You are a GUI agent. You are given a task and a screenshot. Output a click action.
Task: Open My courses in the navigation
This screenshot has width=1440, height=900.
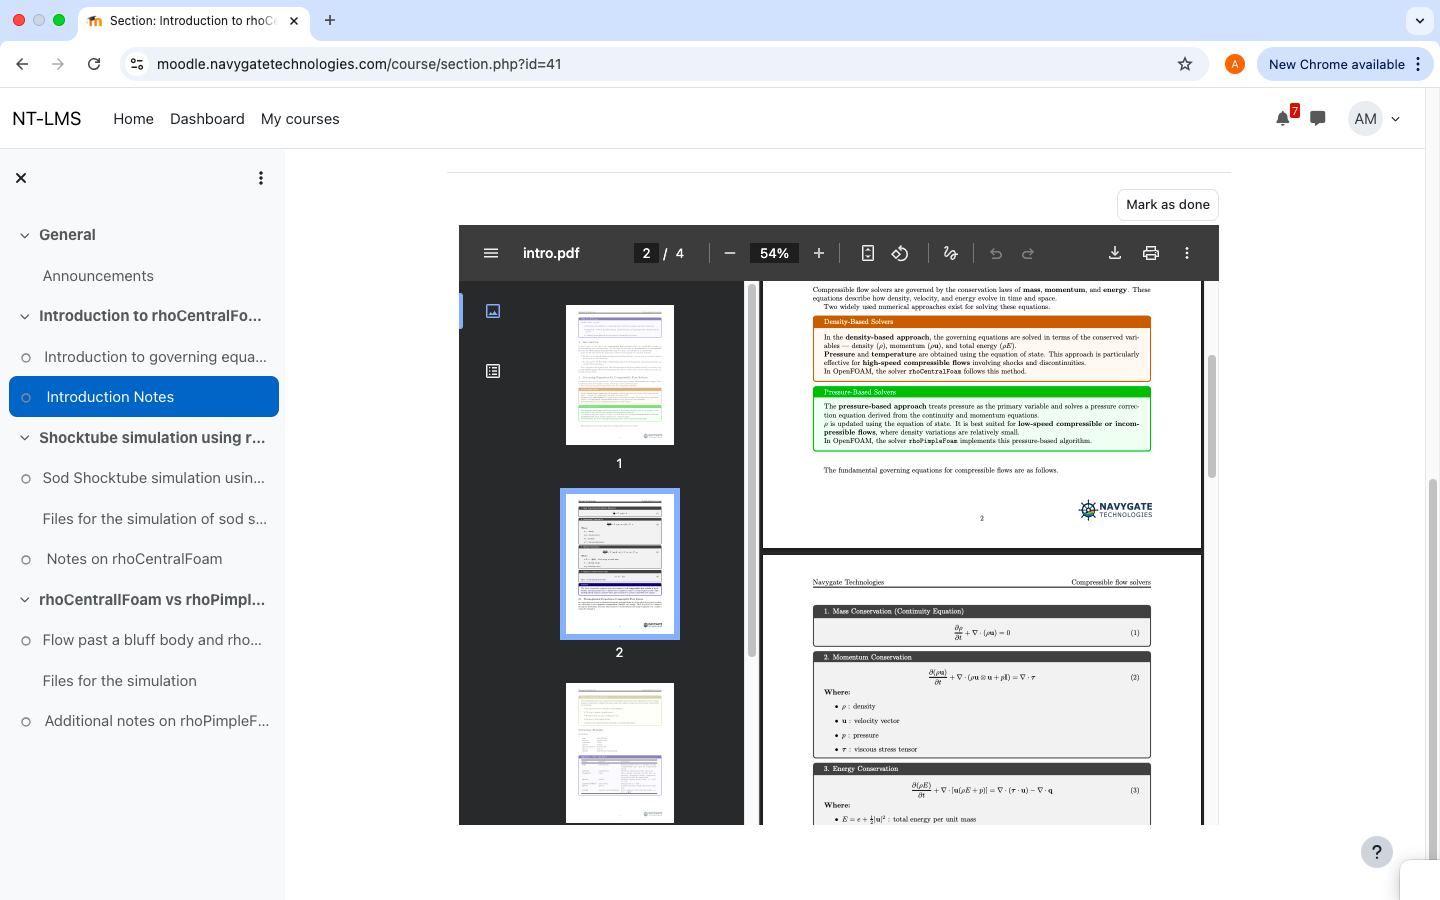pyautogui.click(x=300, y=118)
